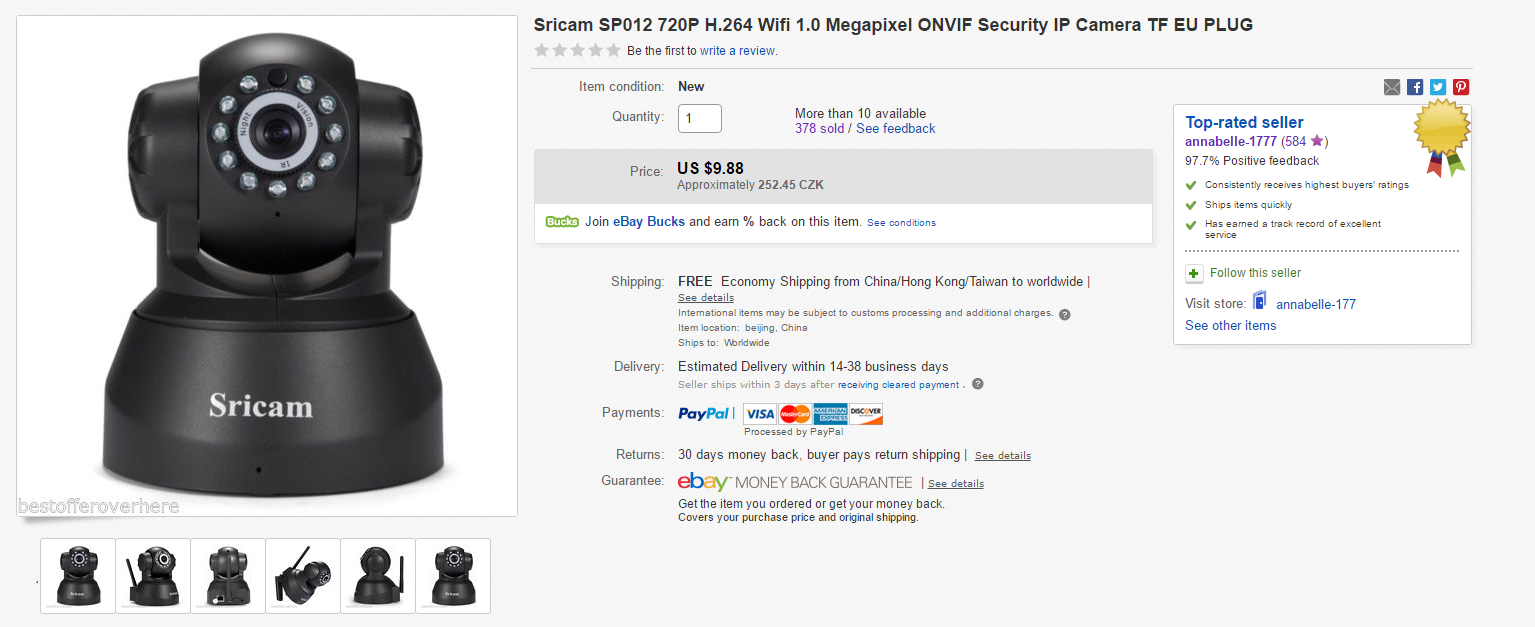
Task: Expand shipping See details link
Action: click(706, 298)
